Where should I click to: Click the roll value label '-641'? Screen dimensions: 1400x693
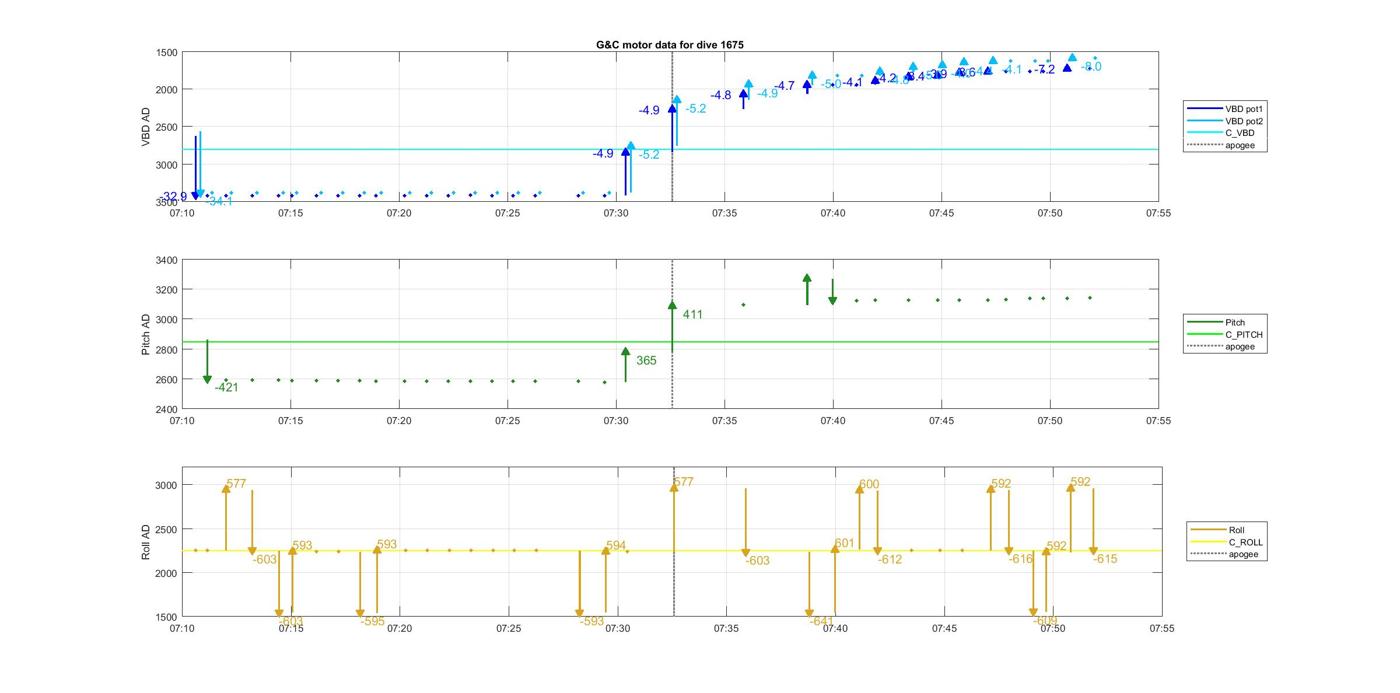pyautogui.click(x=821, y=621)
